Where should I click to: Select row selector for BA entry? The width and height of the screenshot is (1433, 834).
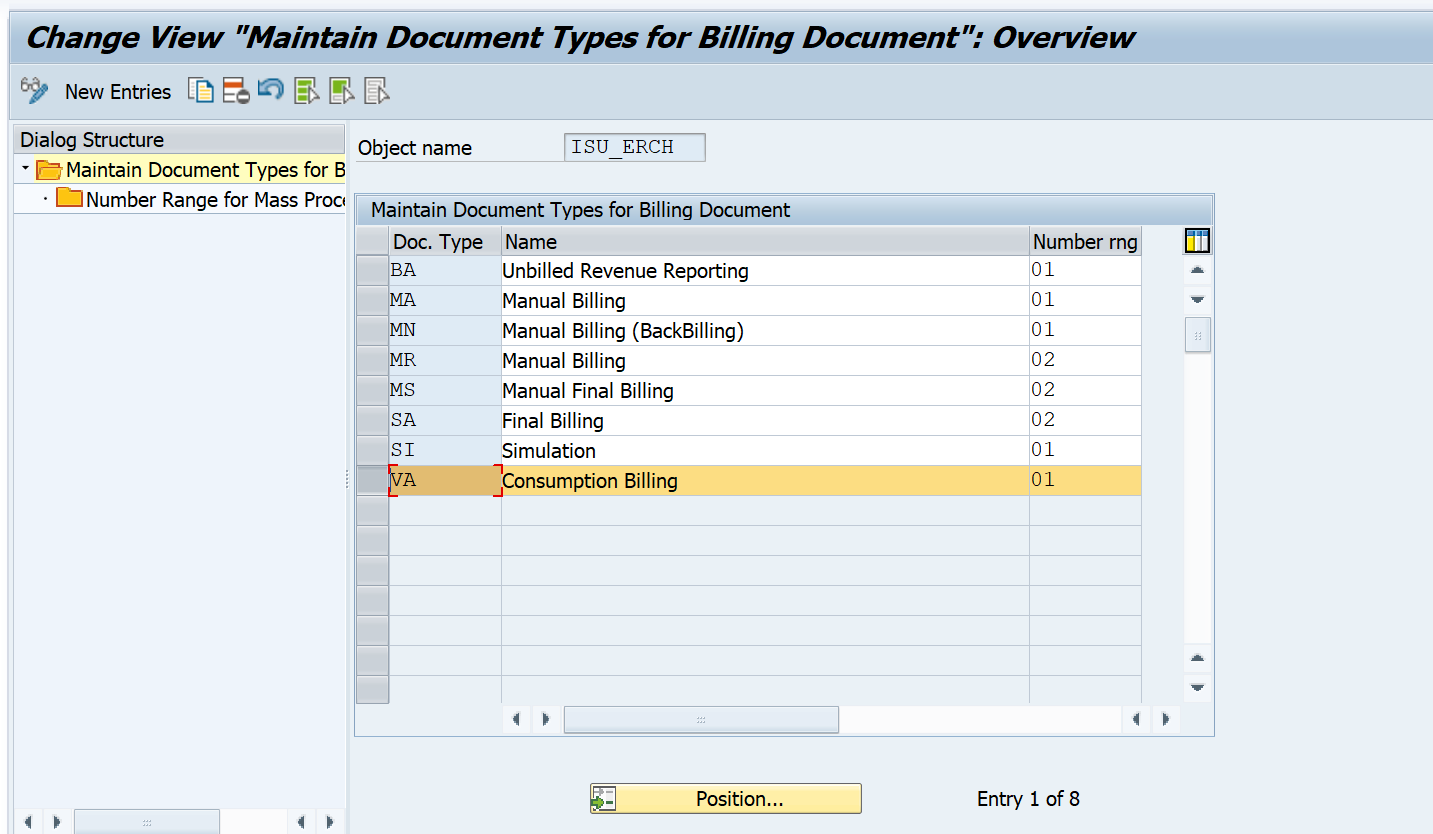click(x=372, y=271)
